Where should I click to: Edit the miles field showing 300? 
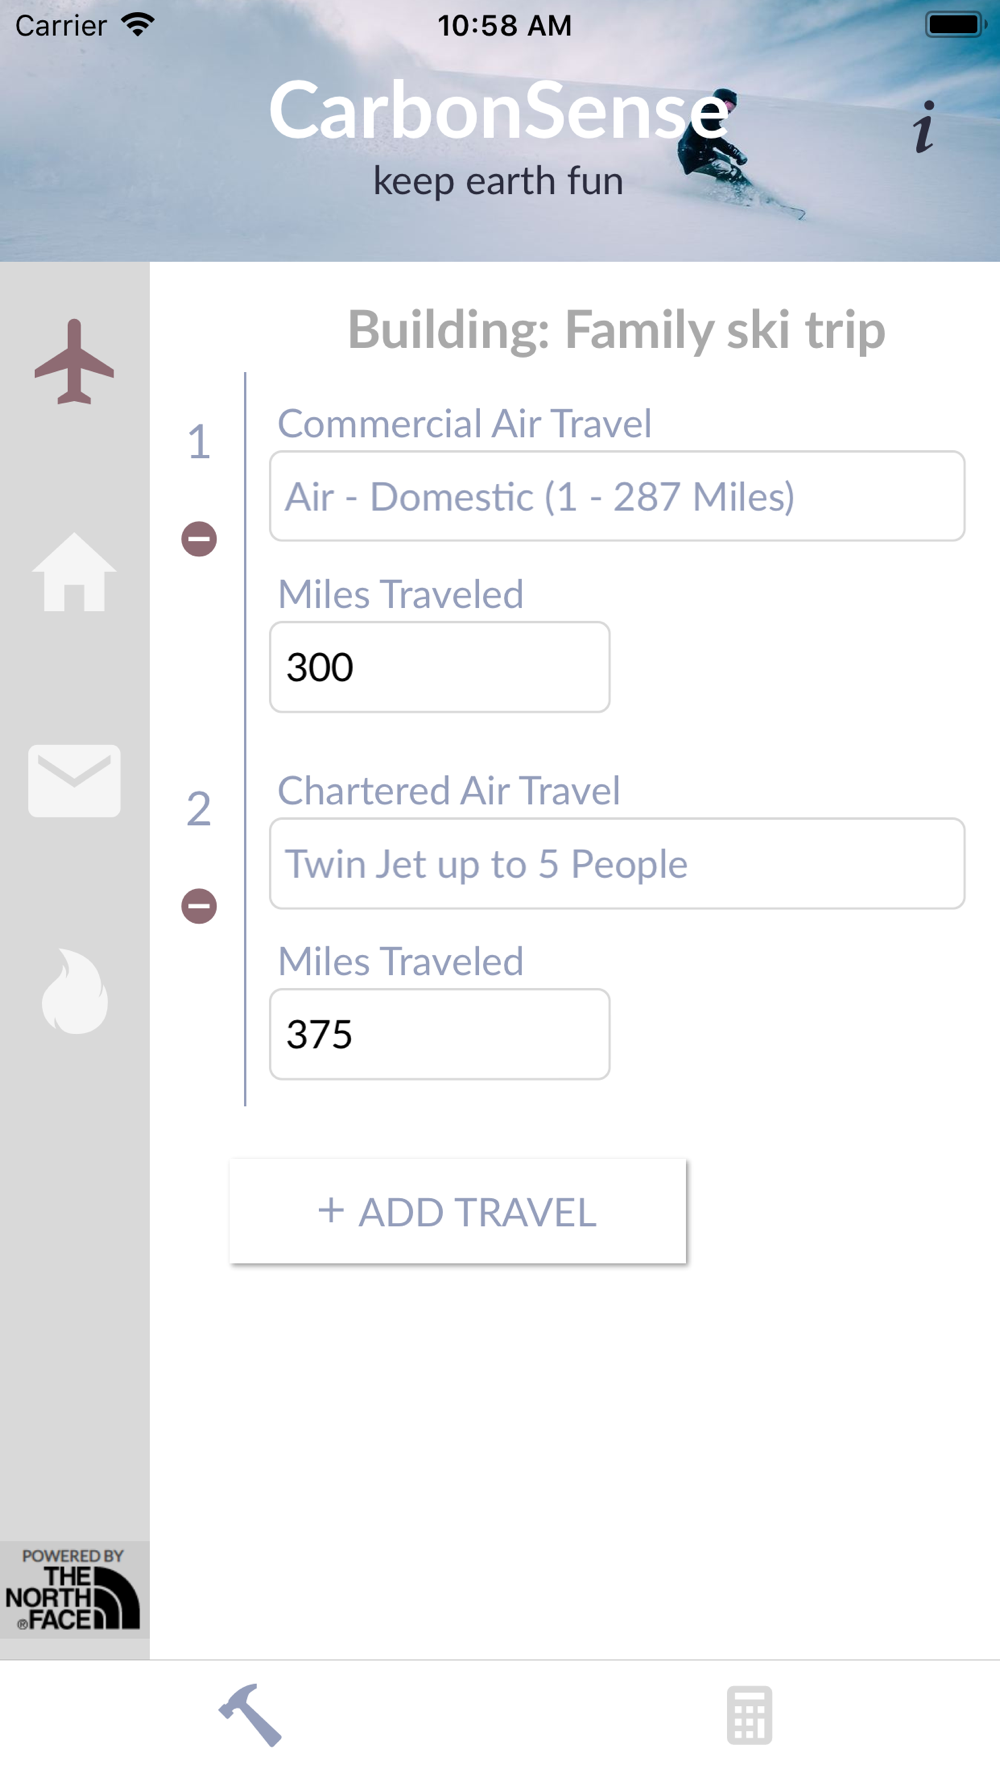tap(440, 667)
